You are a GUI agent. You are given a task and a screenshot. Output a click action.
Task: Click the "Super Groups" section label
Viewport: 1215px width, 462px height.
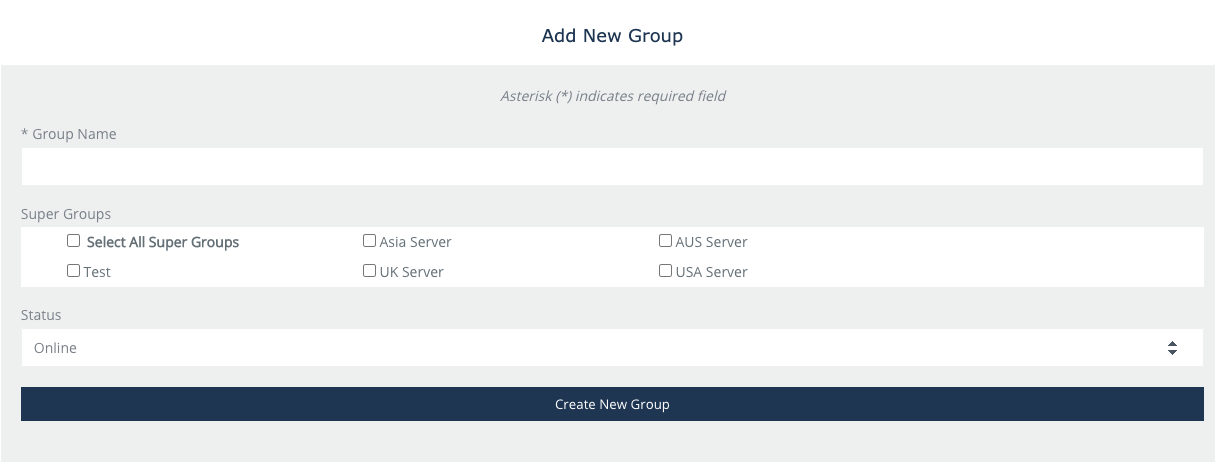click(x=66, y=214)
